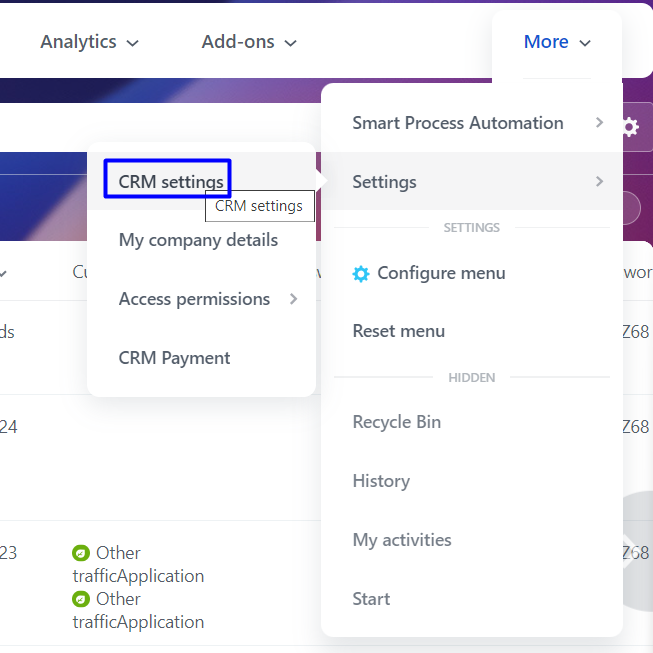Open the Add-ons dropdown
Viewport: 653px width, 653px height.
pyautogui.click(x=249, y=42)
